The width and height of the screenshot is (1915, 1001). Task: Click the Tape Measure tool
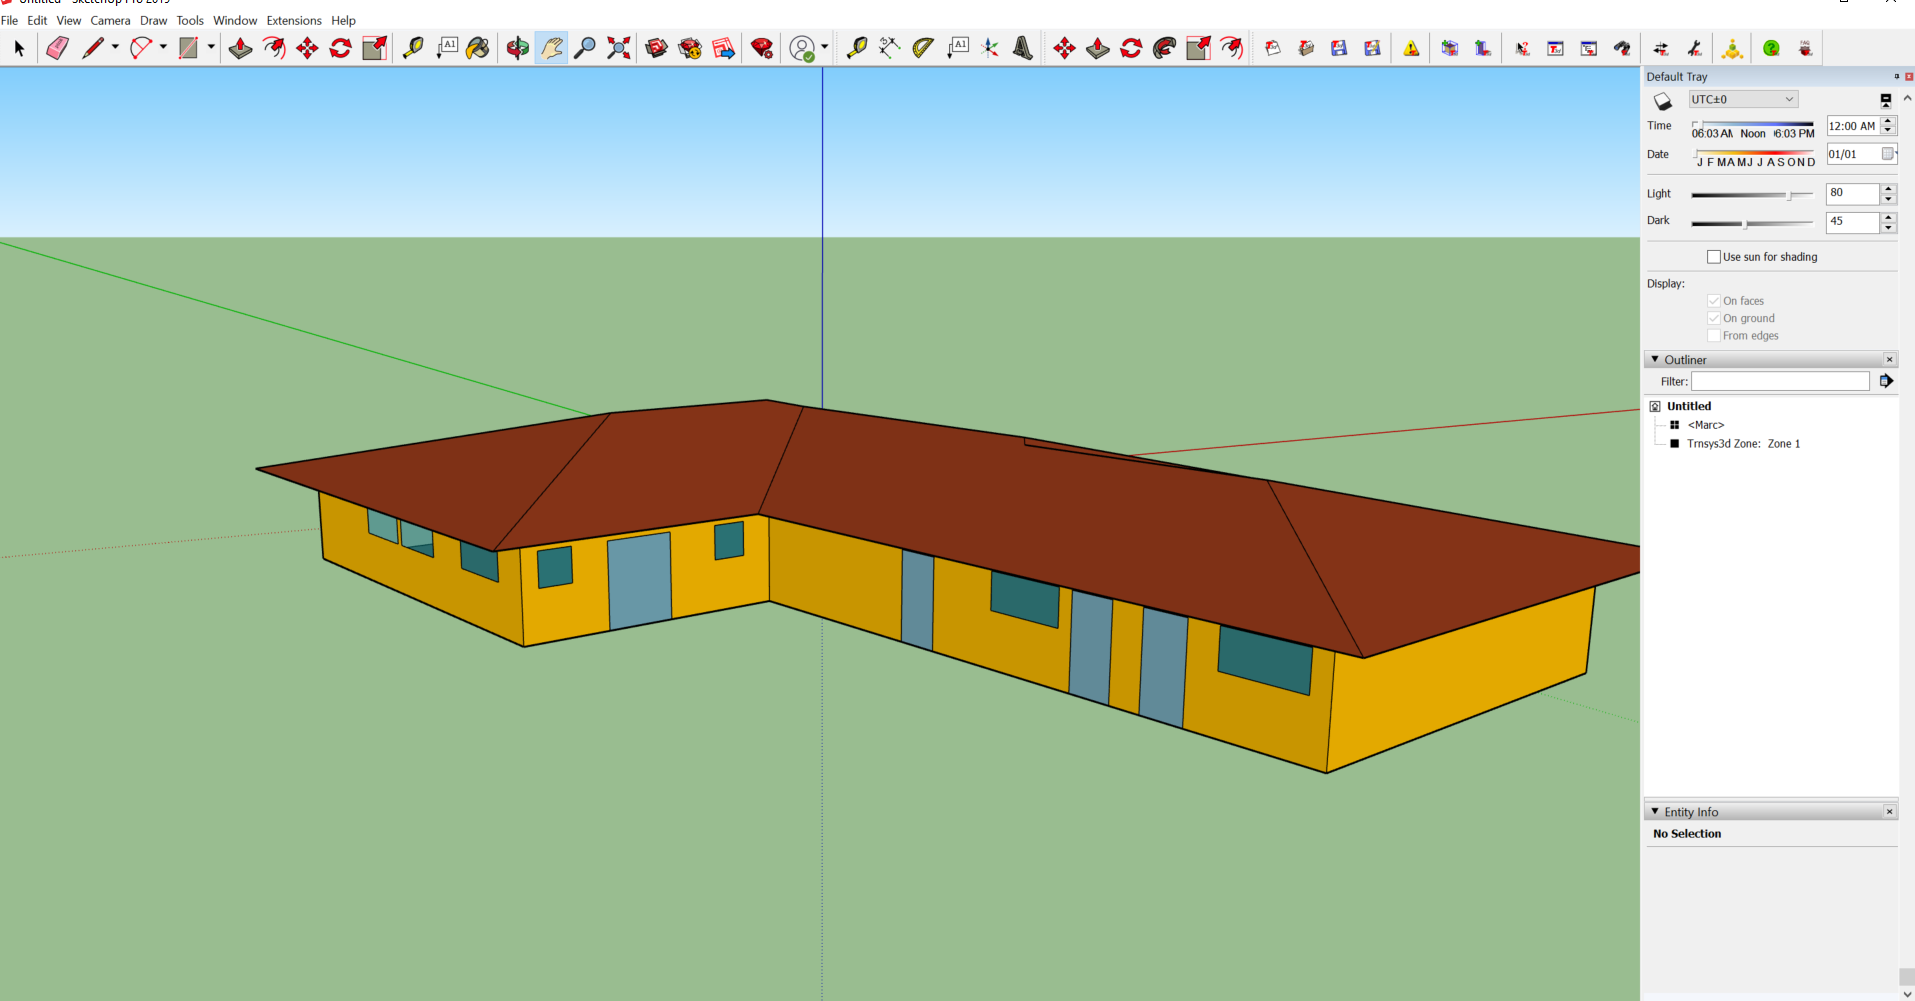412,48
